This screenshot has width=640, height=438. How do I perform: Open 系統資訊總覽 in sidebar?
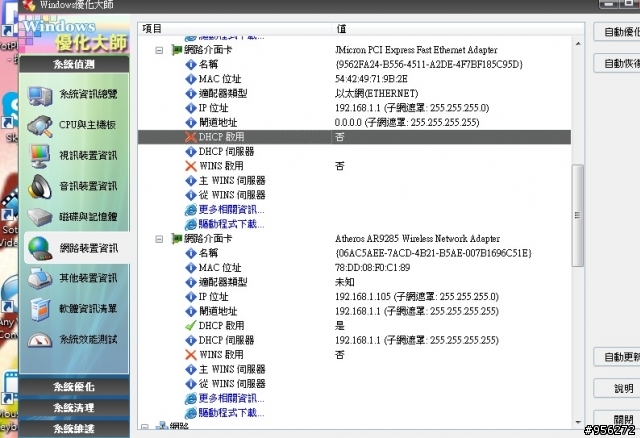click(73, 94)
